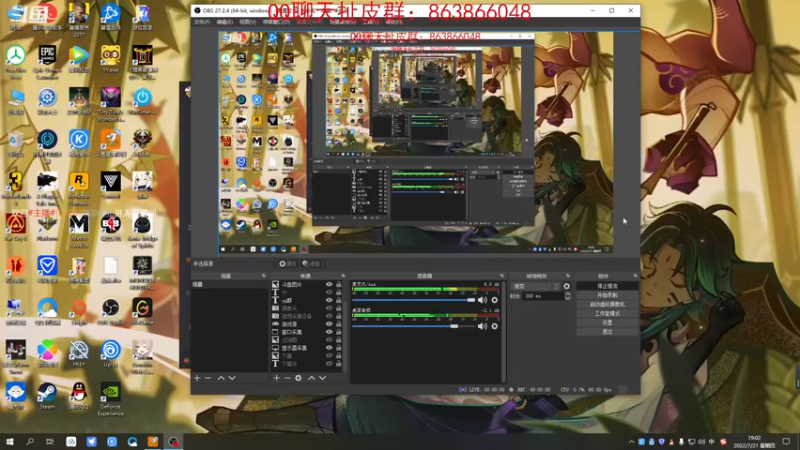This screenshot has height=450, width=800.
Task: Open the QQ penguin desktop icon
Action: coord(79,396)
